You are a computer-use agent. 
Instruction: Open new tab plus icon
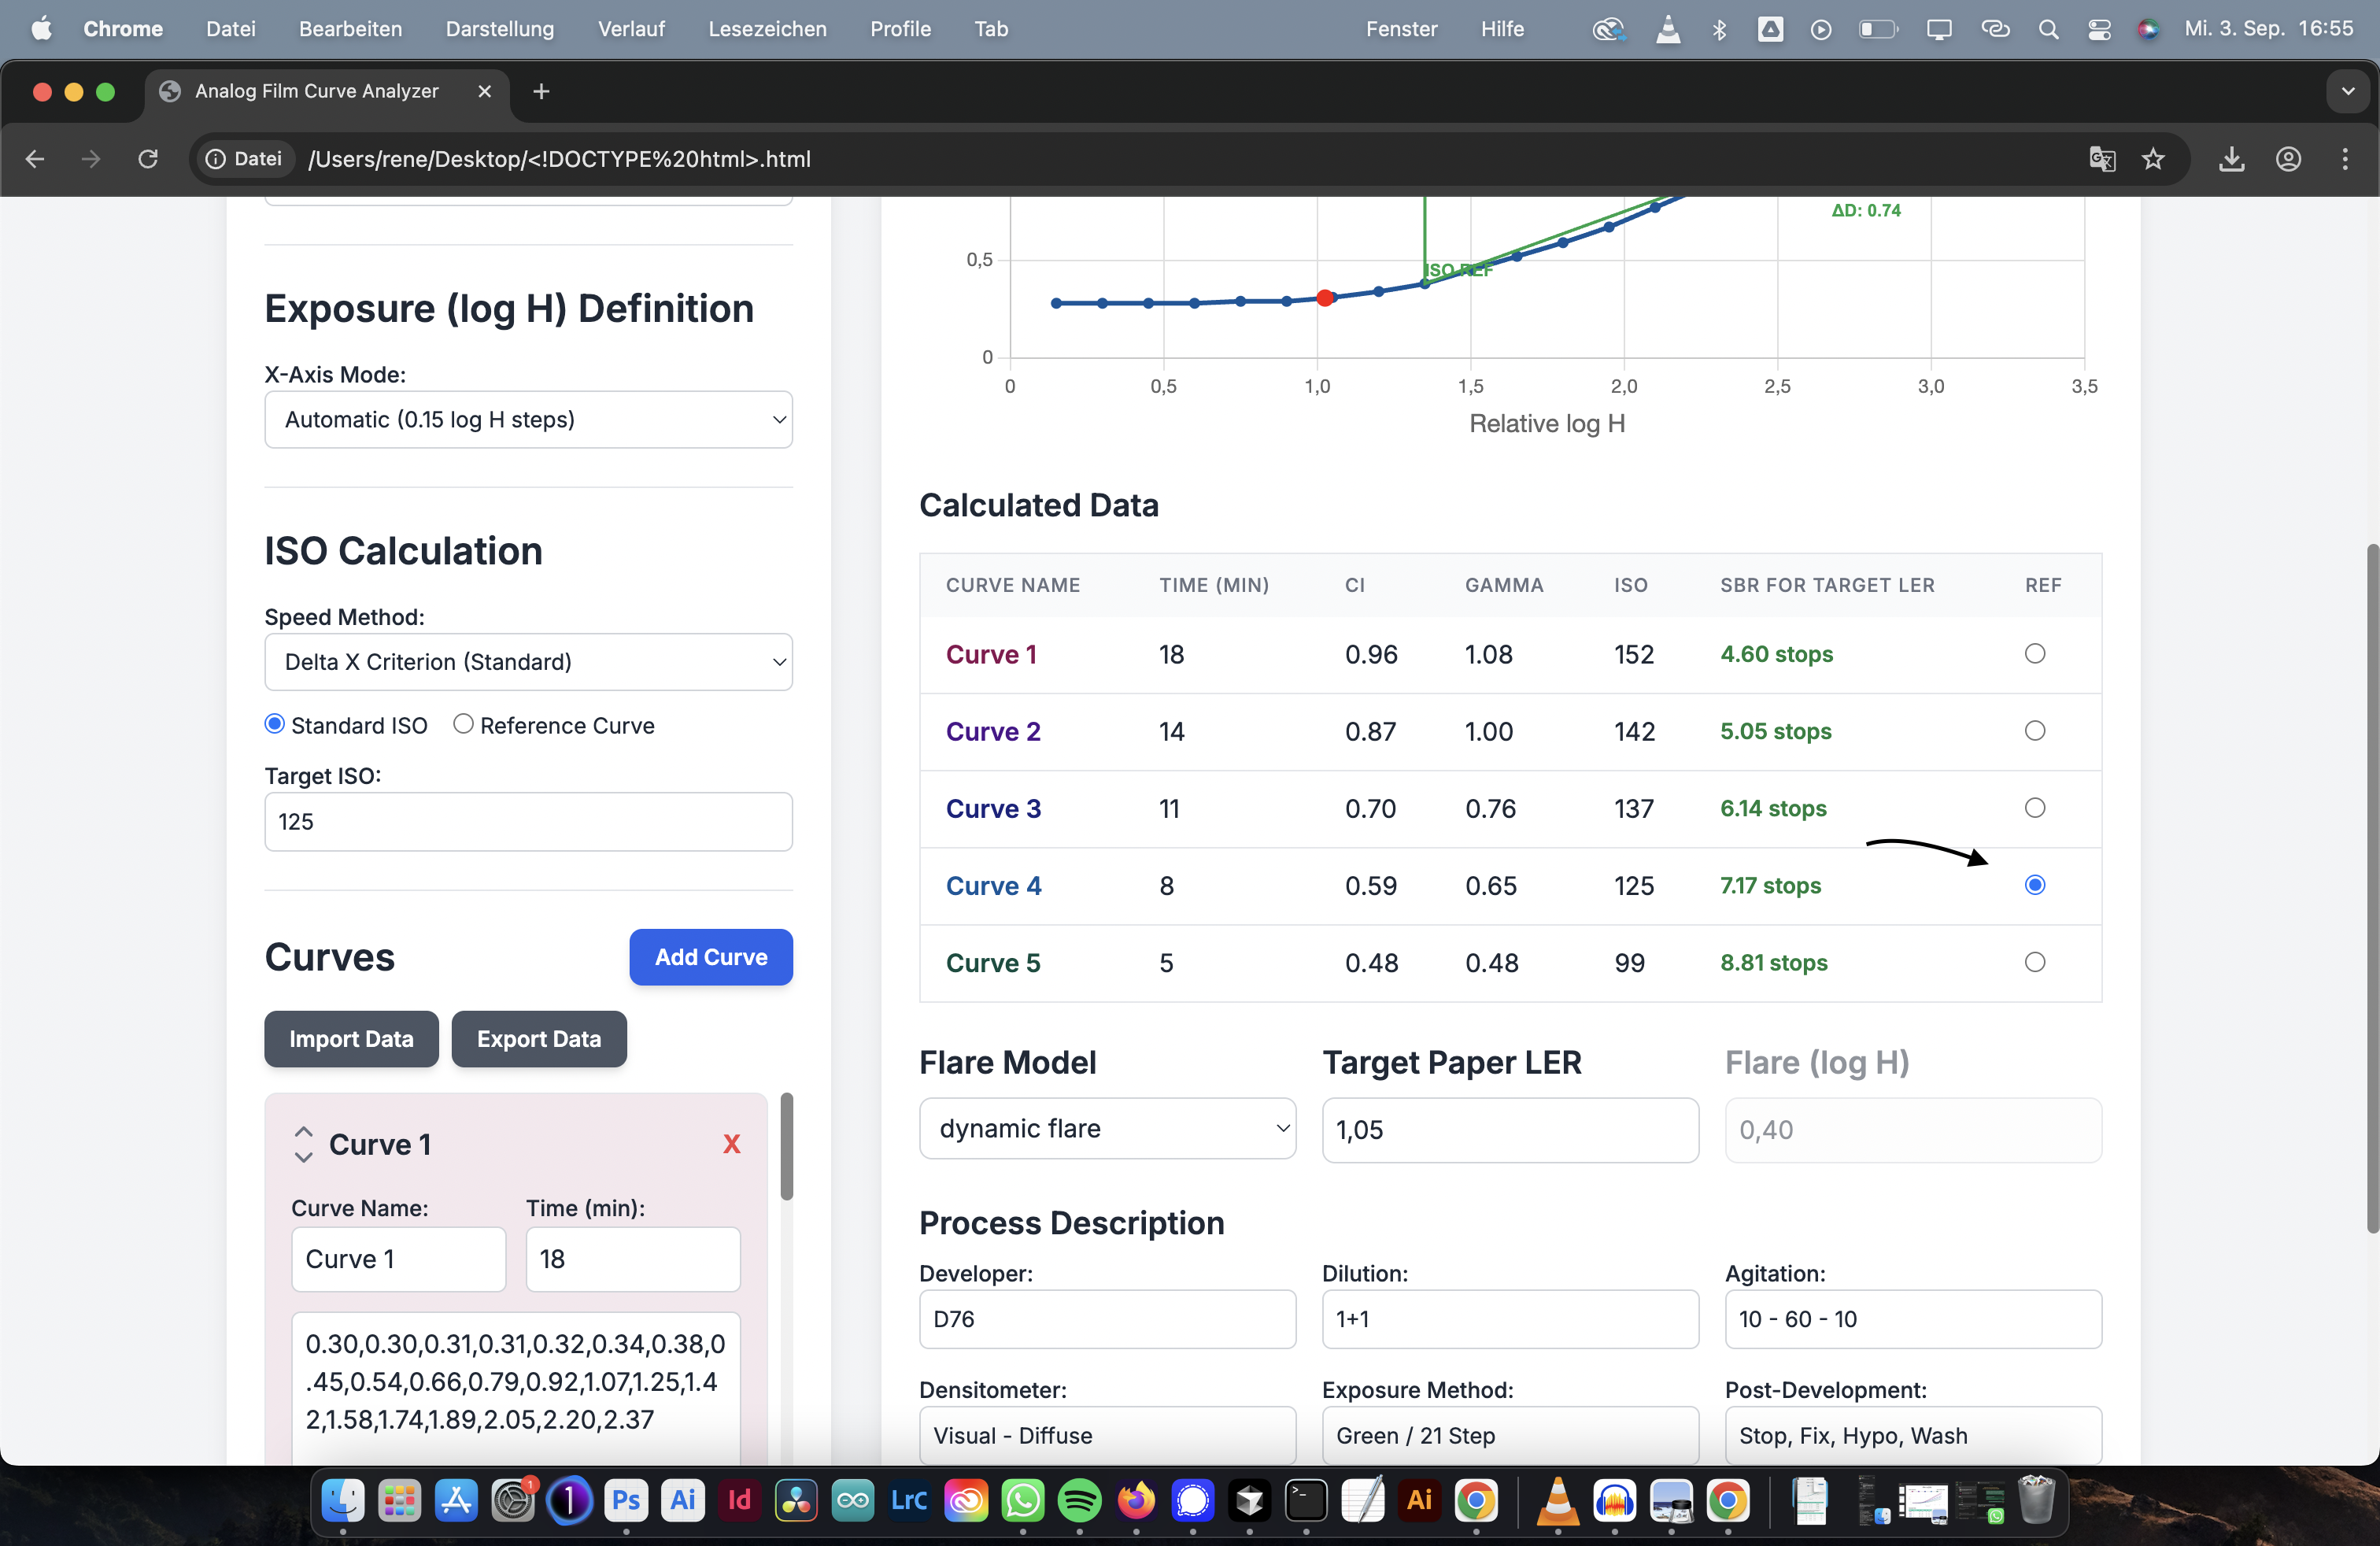point(541,91)
